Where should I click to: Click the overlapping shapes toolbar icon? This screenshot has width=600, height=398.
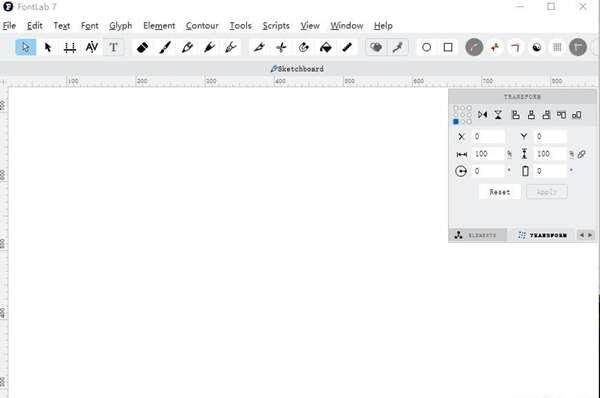376,47
